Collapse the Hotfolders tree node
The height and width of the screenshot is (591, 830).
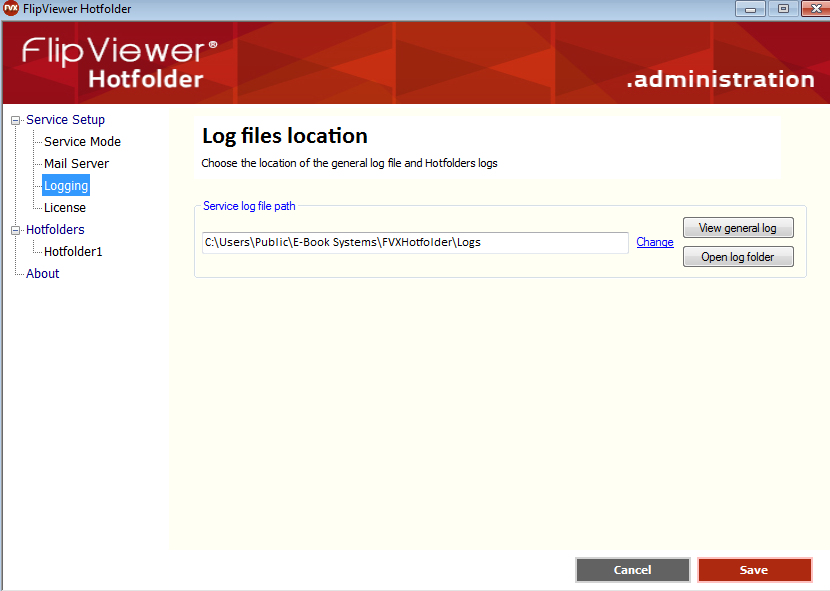click(15, 230)
